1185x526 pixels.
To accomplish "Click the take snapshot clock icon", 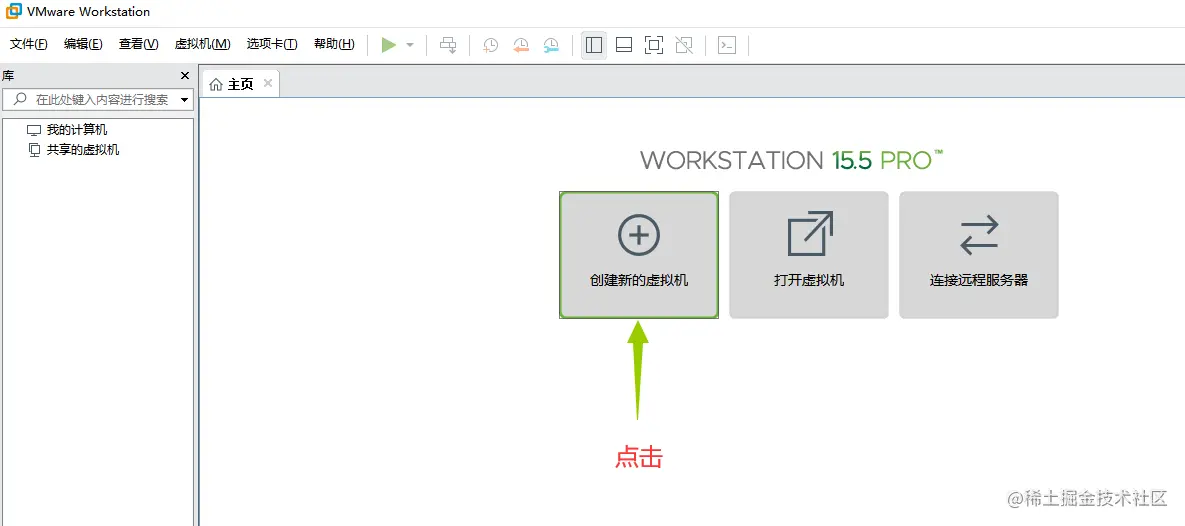I will pyautogui.click(x=490, y=45).
